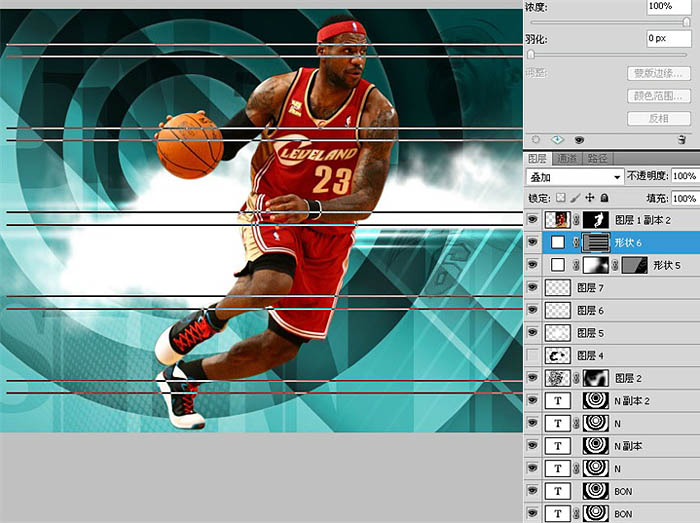Screen dimensions: 700x523
Task: Hide the 图层 1 副本 2 layer
Action: pos(532,220)
